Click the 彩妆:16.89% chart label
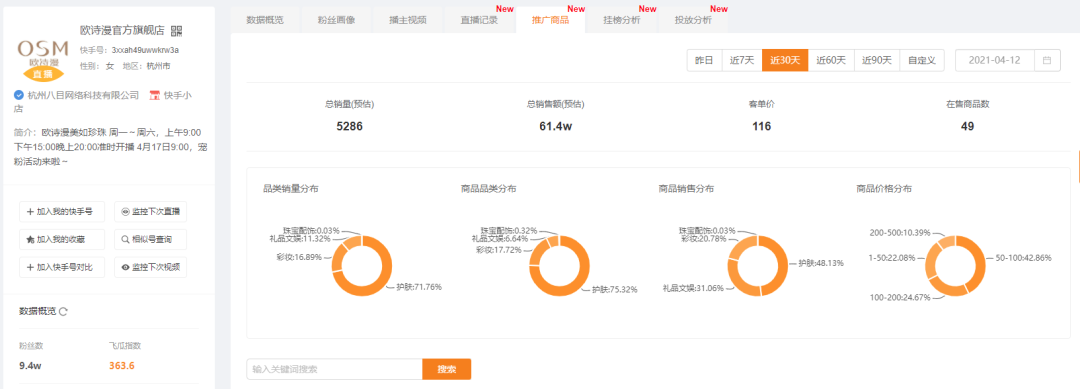 299,256
